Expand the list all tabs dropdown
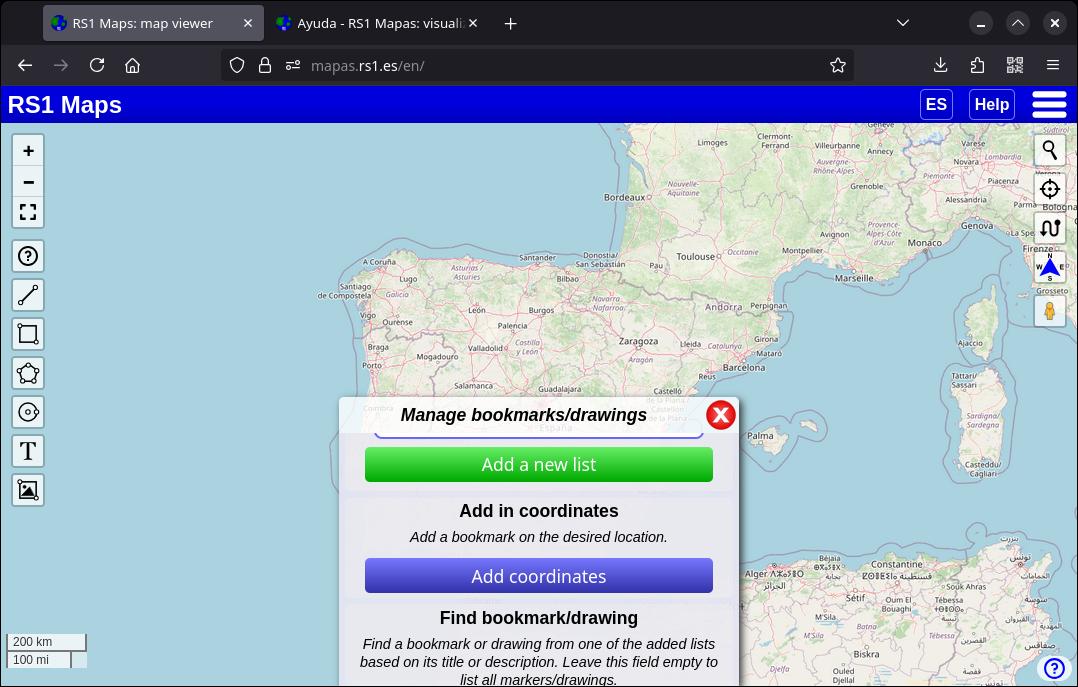Screen dimensions: 1078x687 [x=903, y=23]
